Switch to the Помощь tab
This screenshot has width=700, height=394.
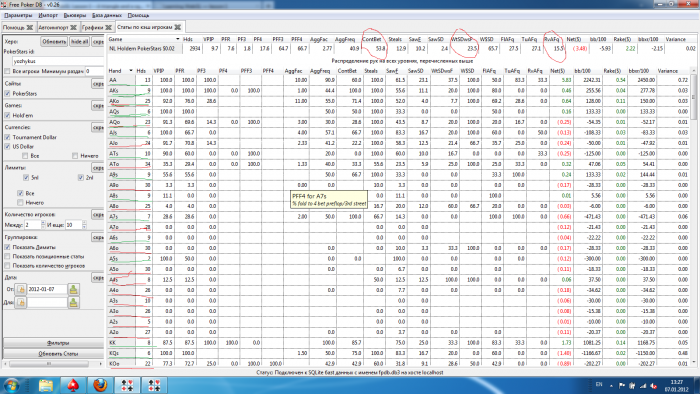click(x=13, y=28)
